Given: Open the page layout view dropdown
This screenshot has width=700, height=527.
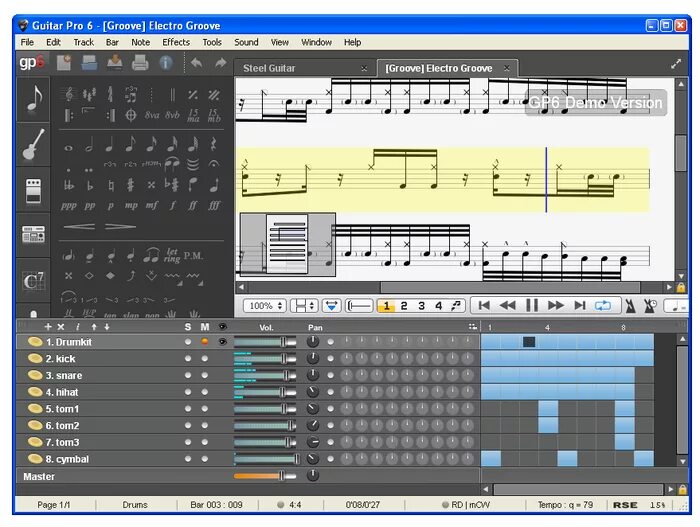Looking at the screenshot, I should (304, 306).
